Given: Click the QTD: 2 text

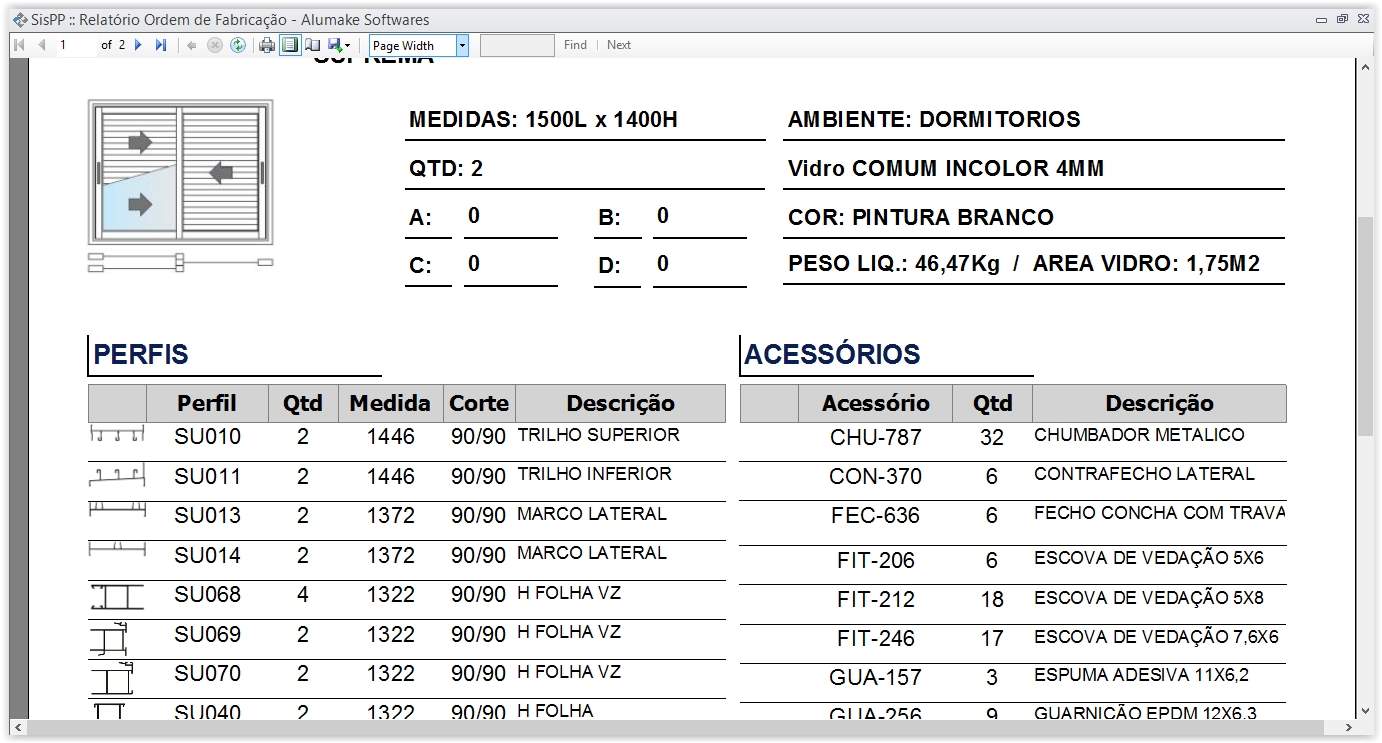Looking at the screenshot, I should (446, 168).
